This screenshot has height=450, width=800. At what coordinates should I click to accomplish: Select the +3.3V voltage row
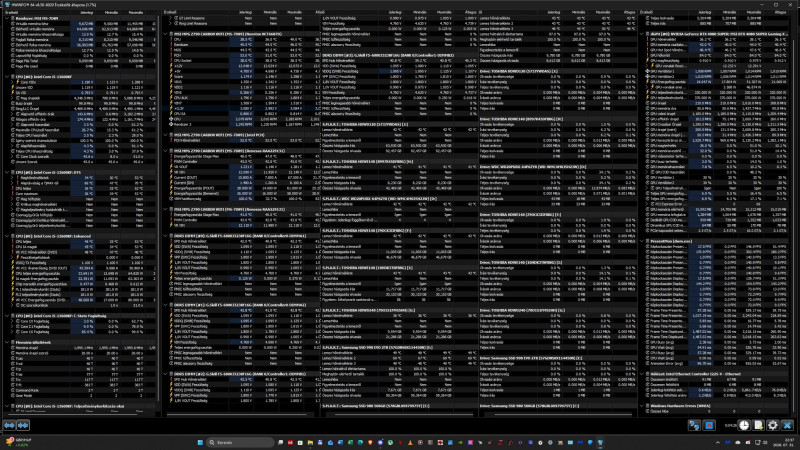pyautogui.click(x=241, y=109)
